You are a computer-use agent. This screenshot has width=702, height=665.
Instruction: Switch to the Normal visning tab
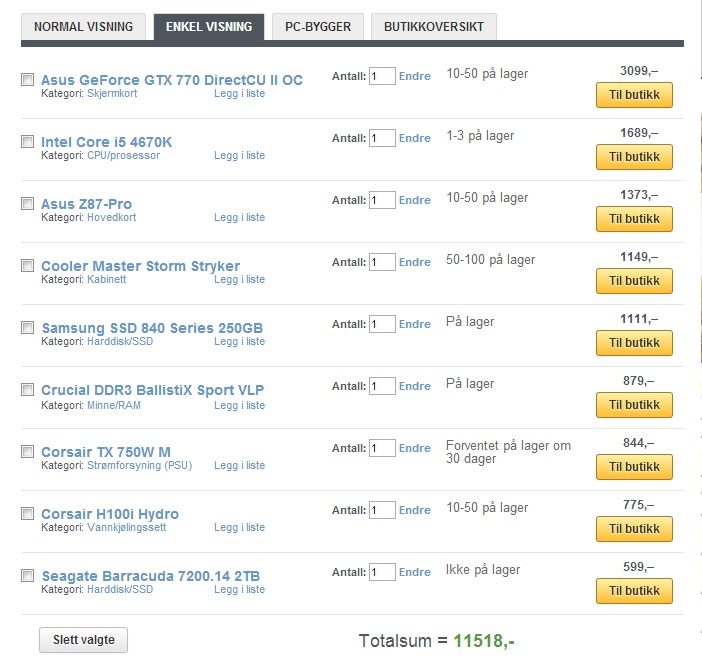click(83, 27)
